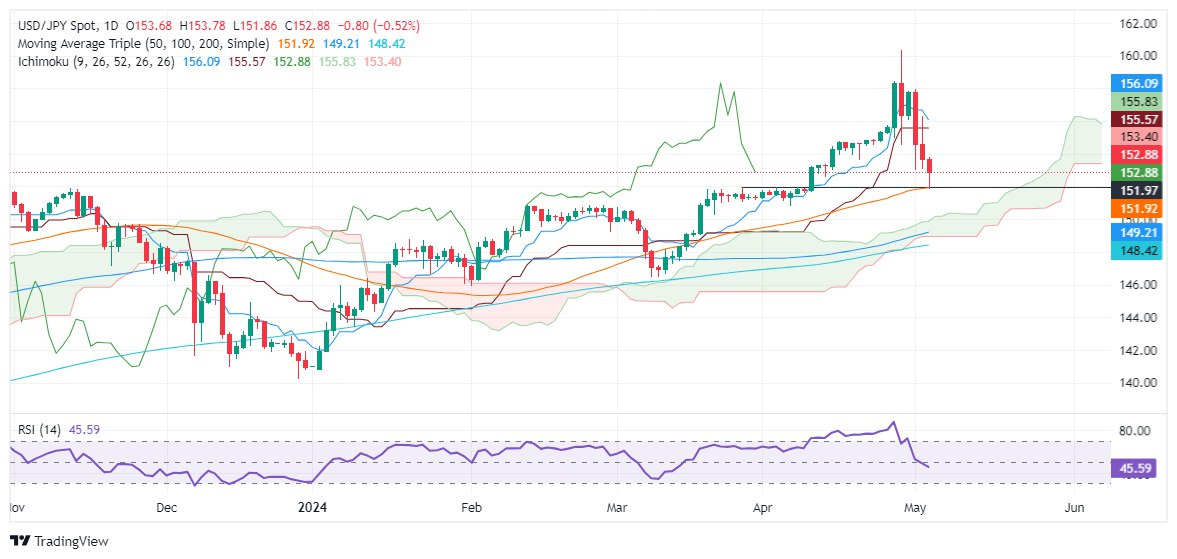Click the Apr marker on time axis
This screenshot has height=559, width=1177.
[x=763, y=508]
